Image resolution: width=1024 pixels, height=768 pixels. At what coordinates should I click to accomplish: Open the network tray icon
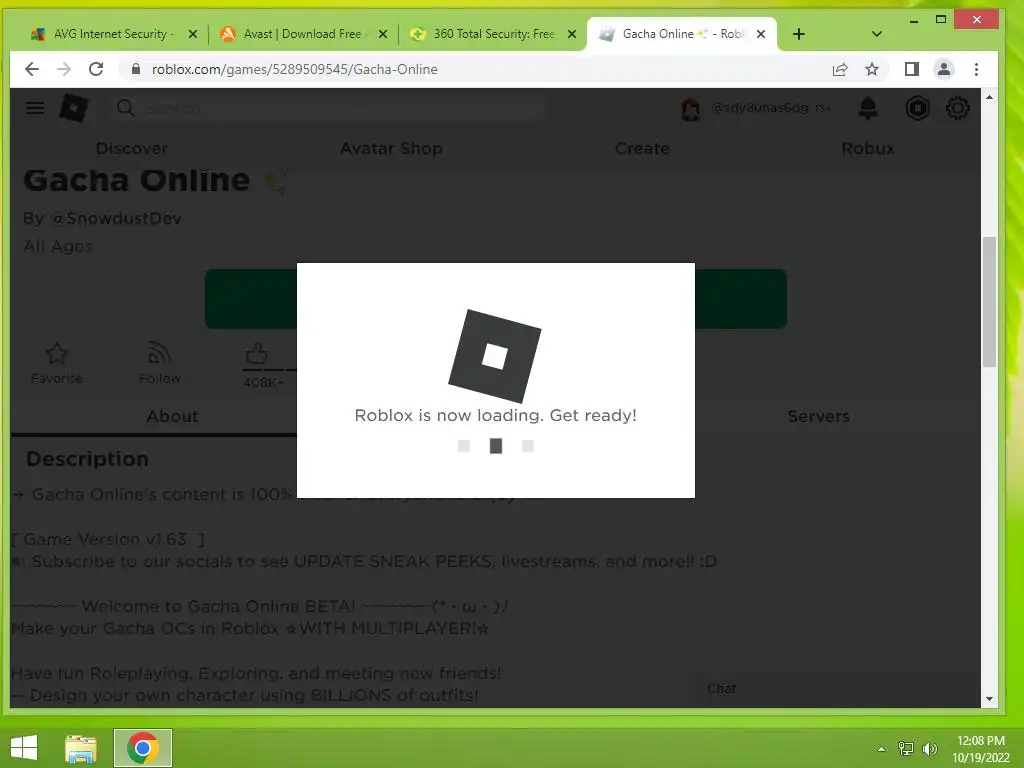pos(905,749)
